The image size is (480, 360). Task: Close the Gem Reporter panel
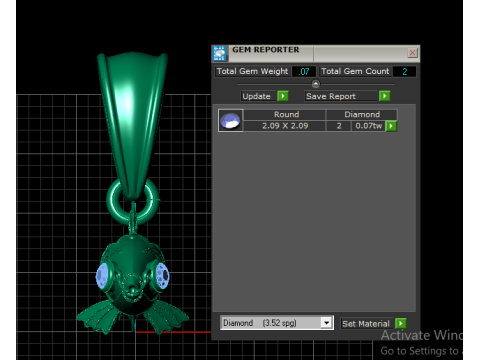click(x=412, y=53)
